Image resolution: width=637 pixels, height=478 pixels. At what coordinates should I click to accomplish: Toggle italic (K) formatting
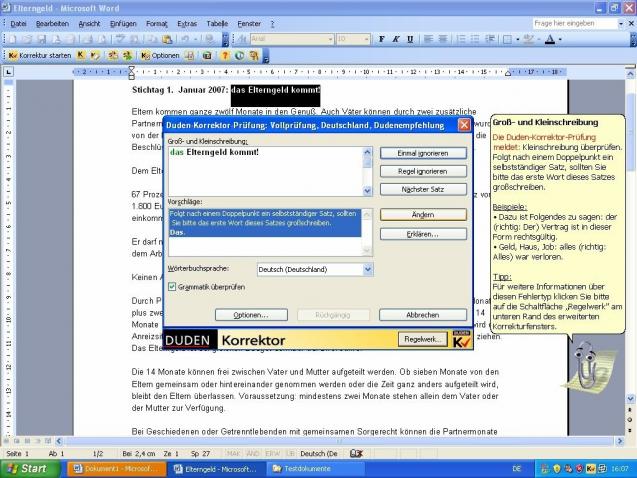click(x=396, y=39)
